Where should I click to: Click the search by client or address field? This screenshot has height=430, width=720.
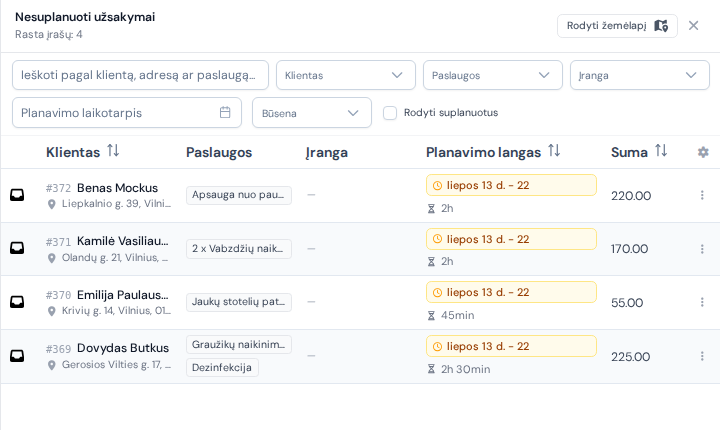pos(141,75)
